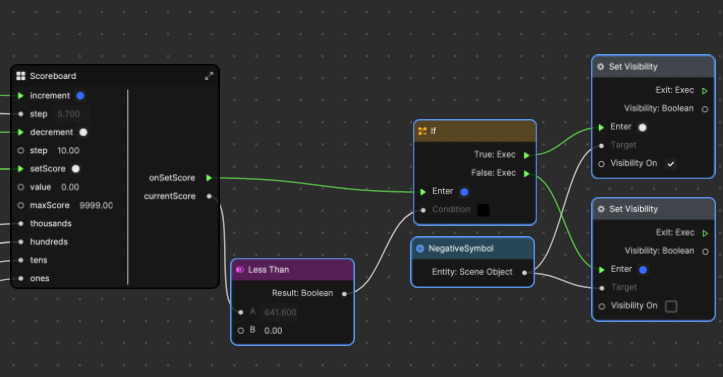
Task: Click white dot beside upper Set Visibility Enter
Action: pyautogui.click(x=642, y=127)
